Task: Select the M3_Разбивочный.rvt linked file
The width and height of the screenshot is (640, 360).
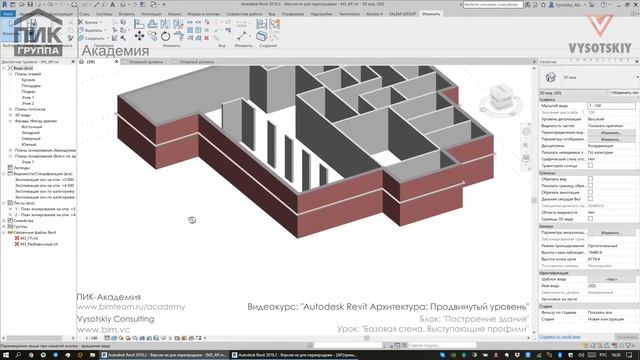Action: point(39,244)
